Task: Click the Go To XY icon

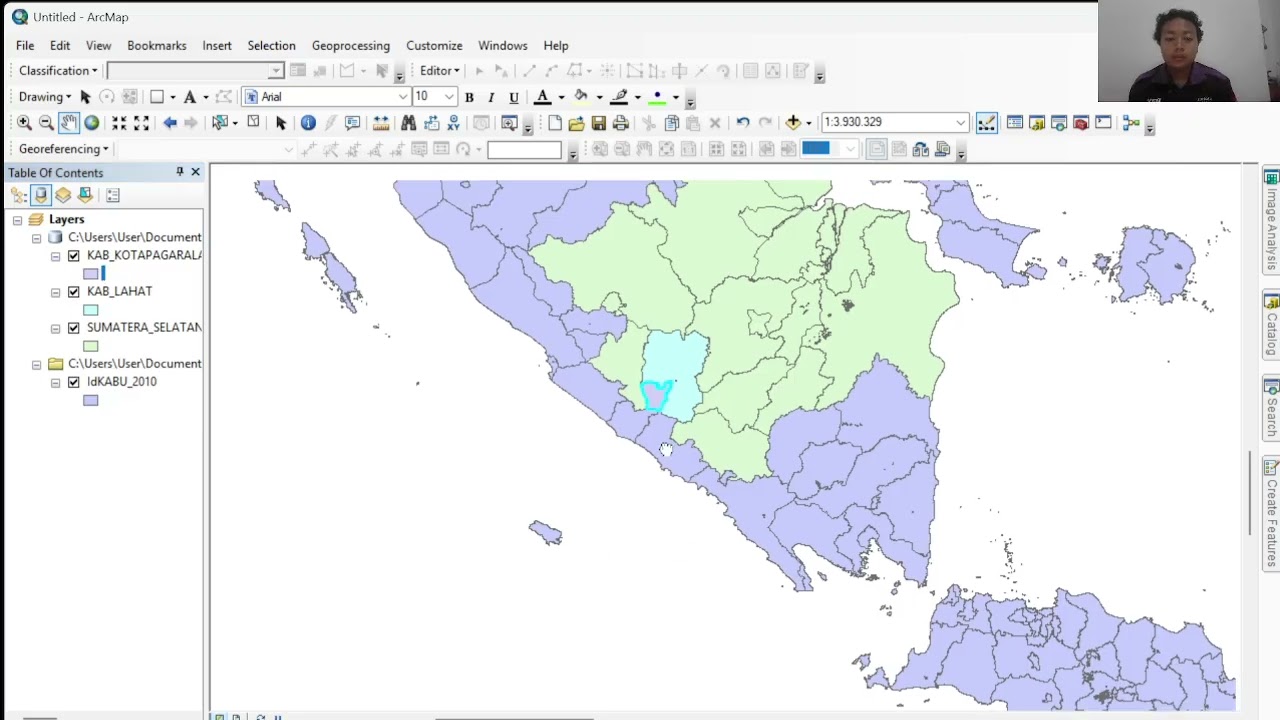Action: point(454,122)
